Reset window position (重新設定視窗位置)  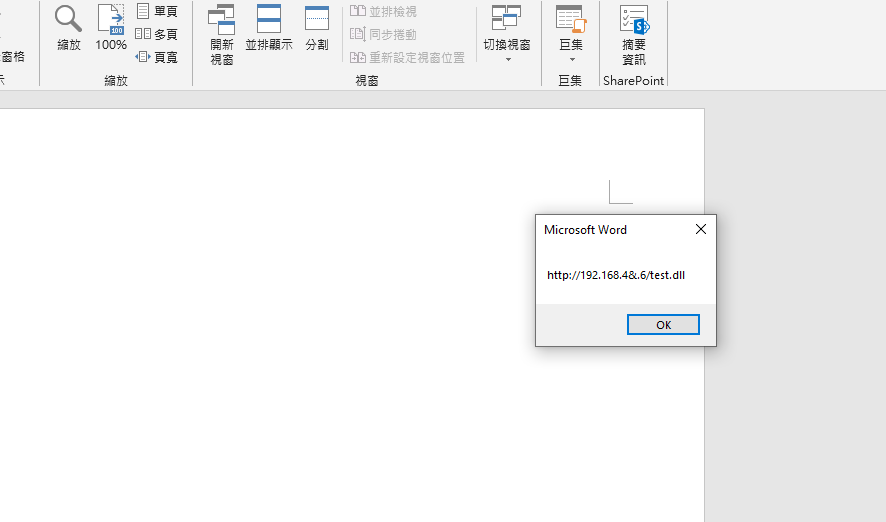(407, 57)
